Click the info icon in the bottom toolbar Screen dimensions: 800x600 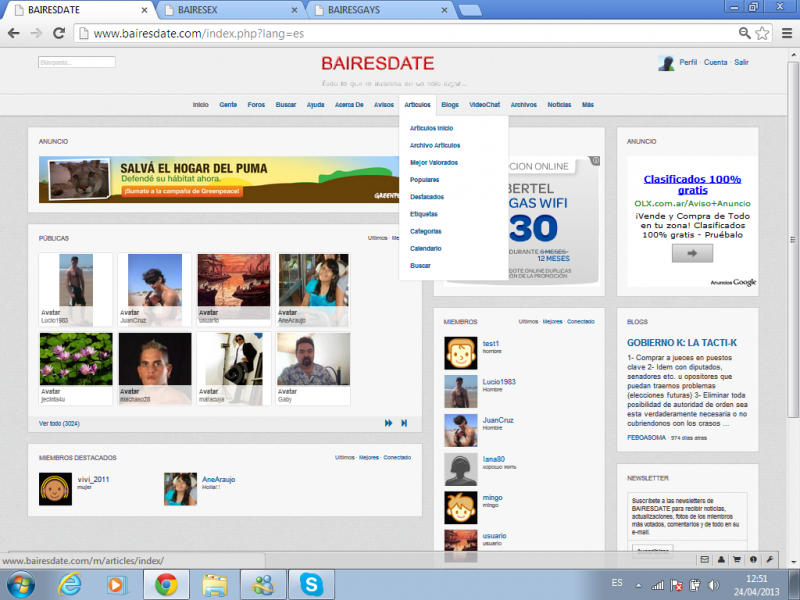753,560
